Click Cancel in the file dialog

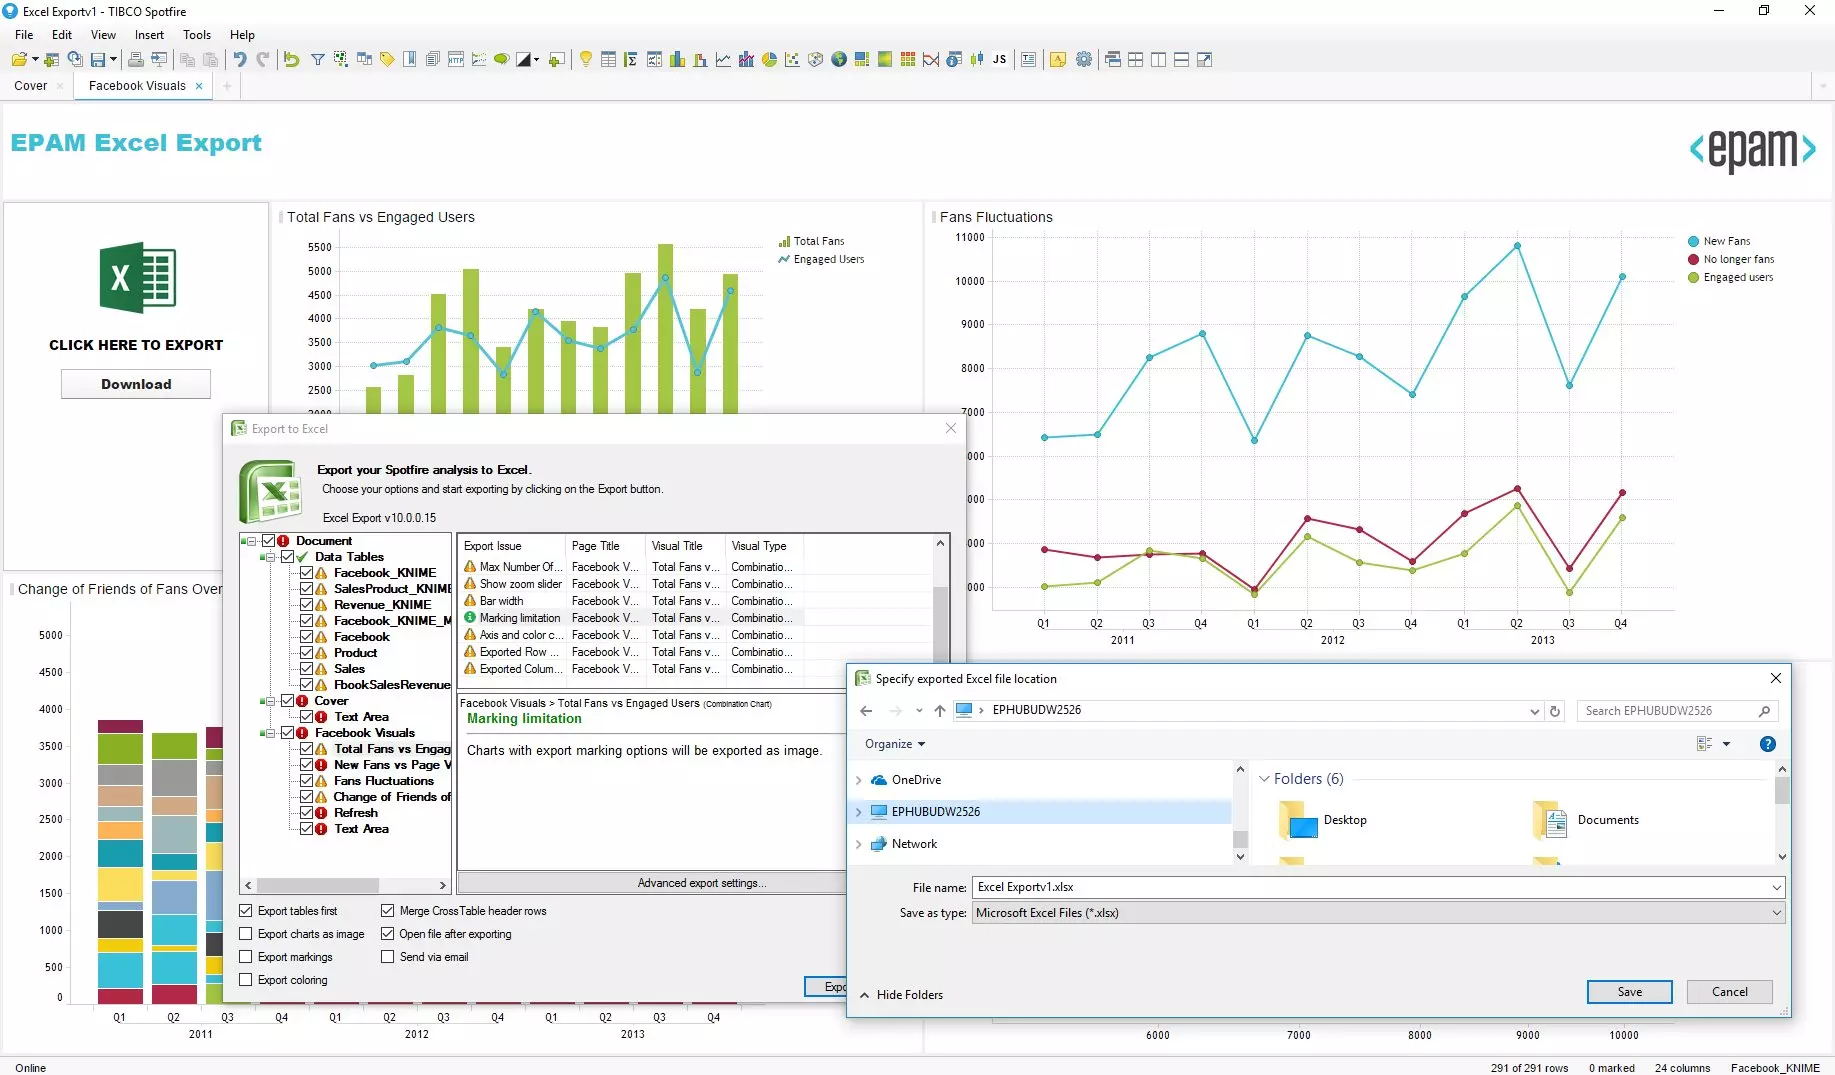[x=1730, y=992]
